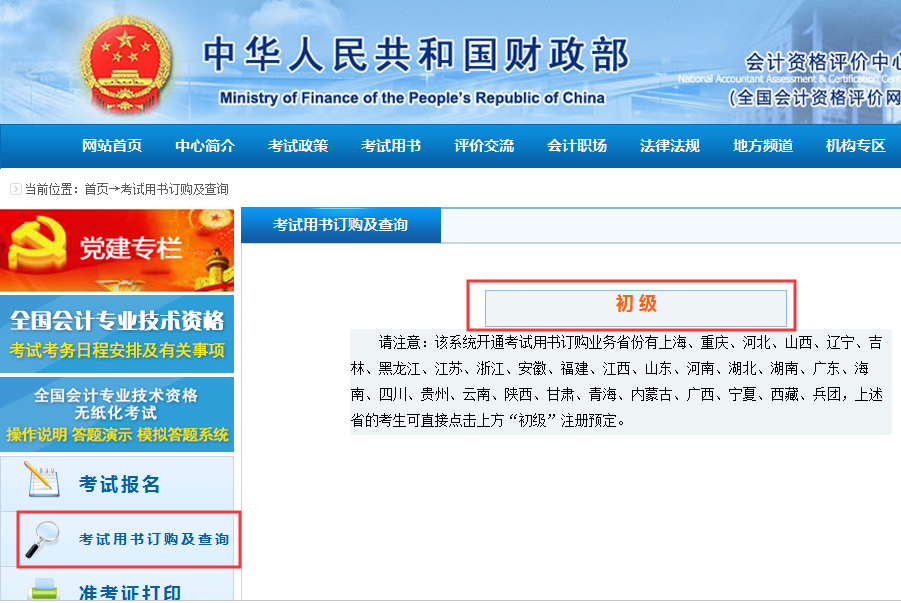Open the 会计职场 menu

point(577,146)
